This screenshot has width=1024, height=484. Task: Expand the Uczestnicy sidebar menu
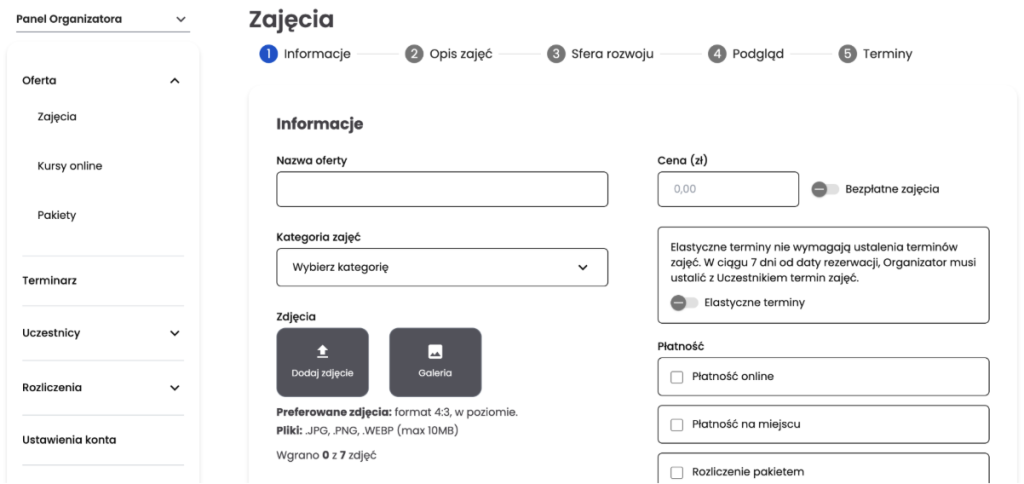tap(175, 333)
